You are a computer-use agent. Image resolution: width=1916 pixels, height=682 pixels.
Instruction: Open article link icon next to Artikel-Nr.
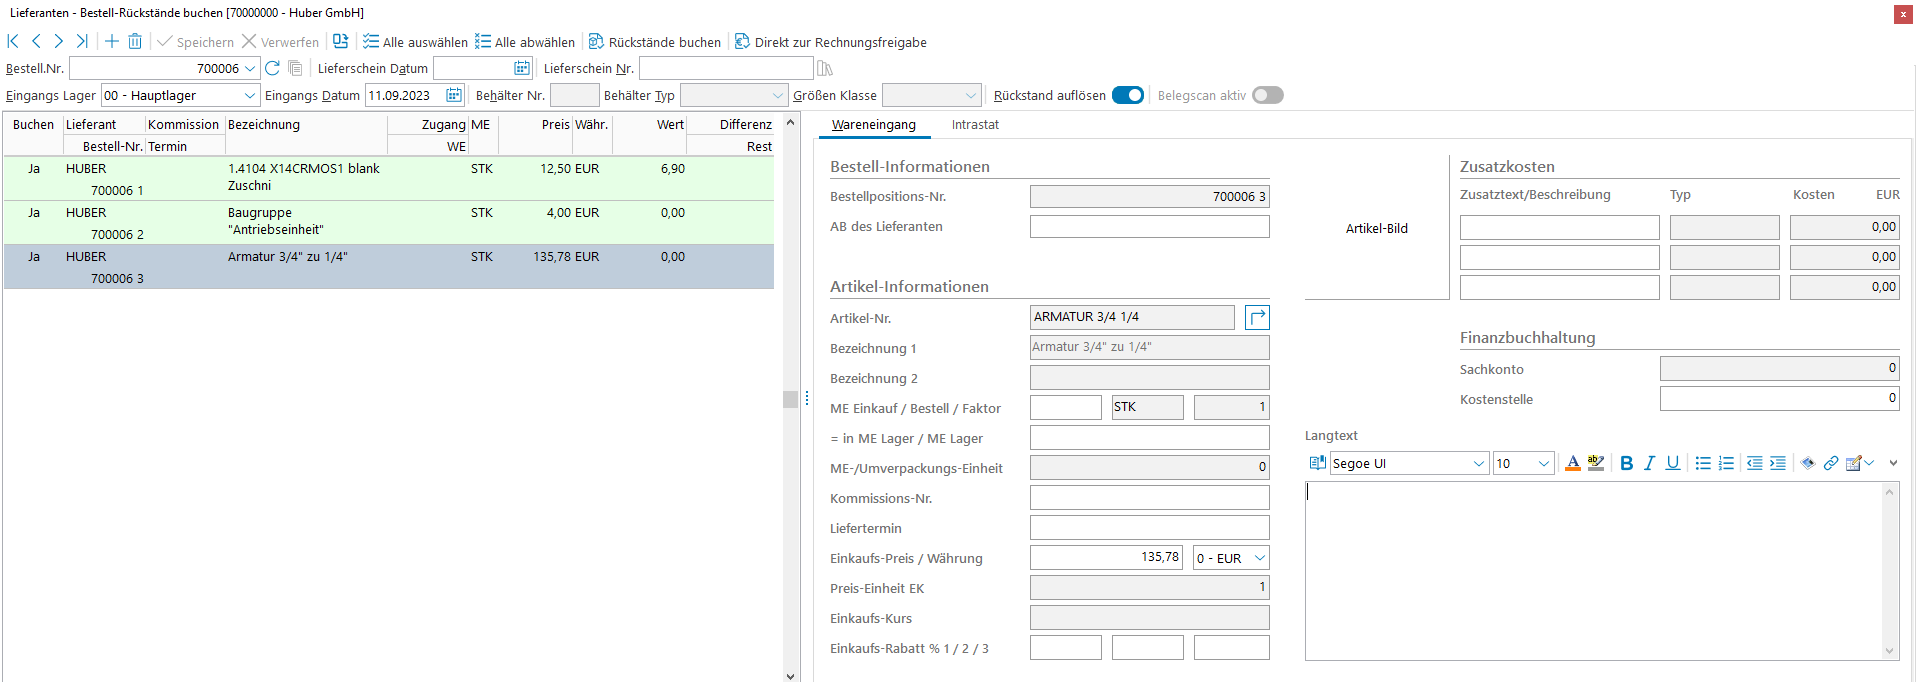click(x=1257, y=317)
